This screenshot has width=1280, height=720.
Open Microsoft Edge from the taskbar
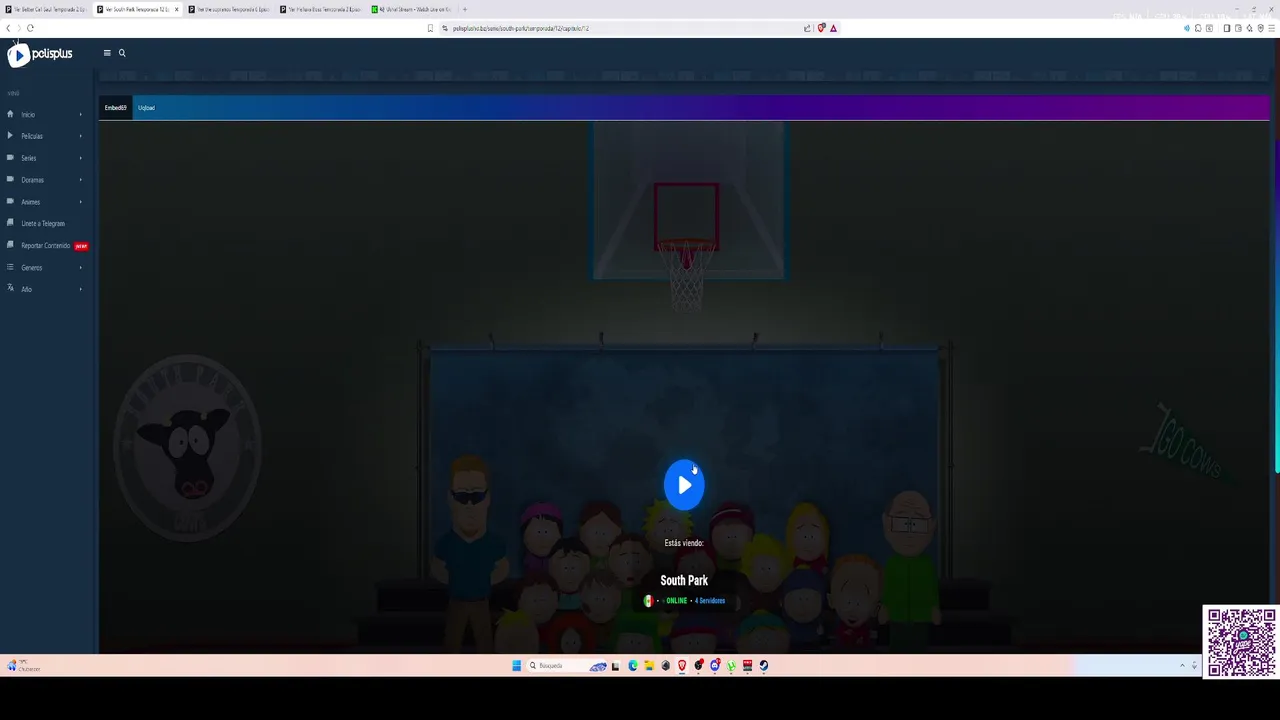tap(633, 666)
